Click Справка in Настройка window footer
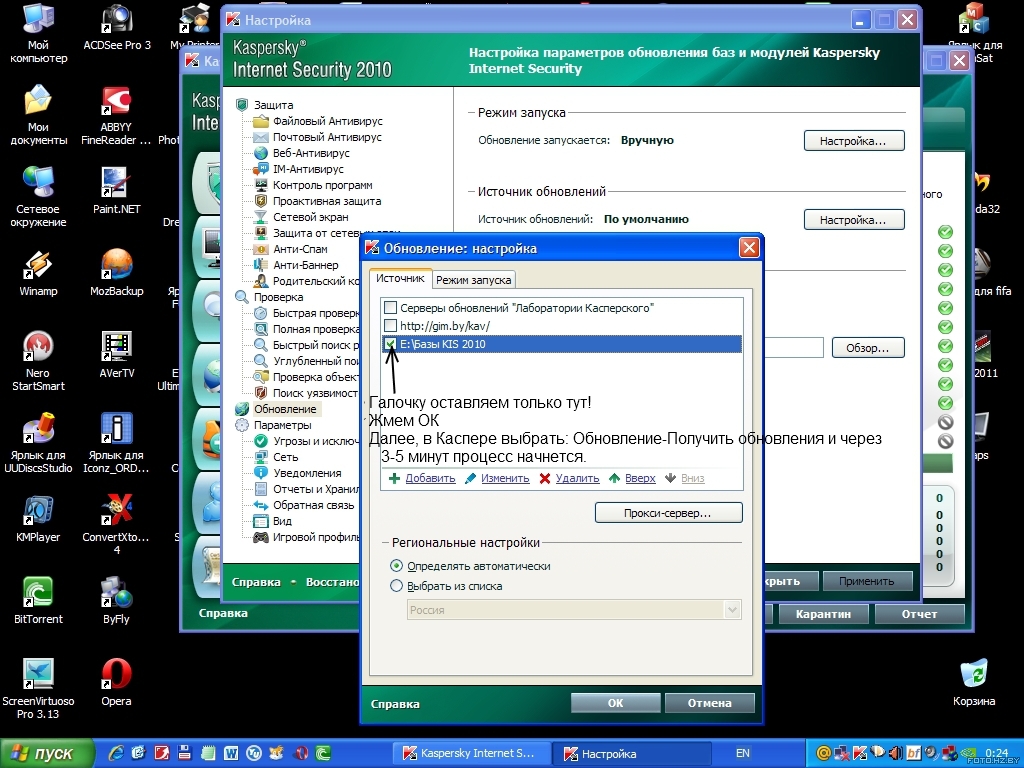 point(256,582)
